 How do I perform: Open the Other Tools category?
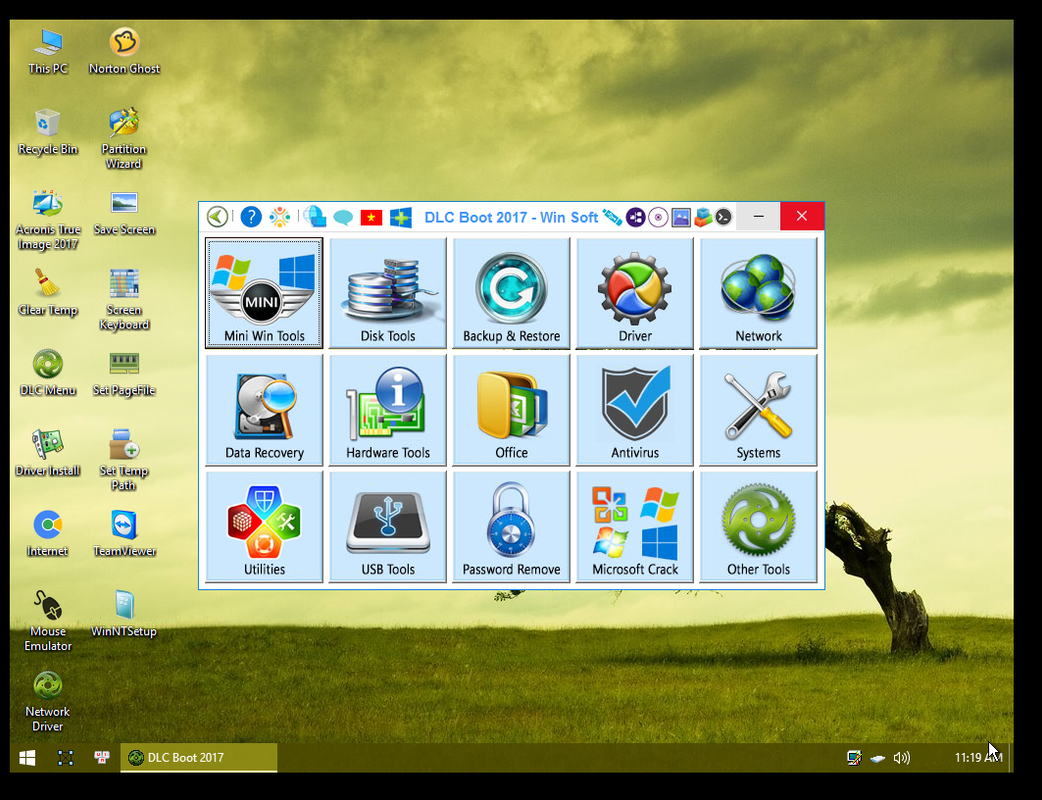click(x=758, y=526)
